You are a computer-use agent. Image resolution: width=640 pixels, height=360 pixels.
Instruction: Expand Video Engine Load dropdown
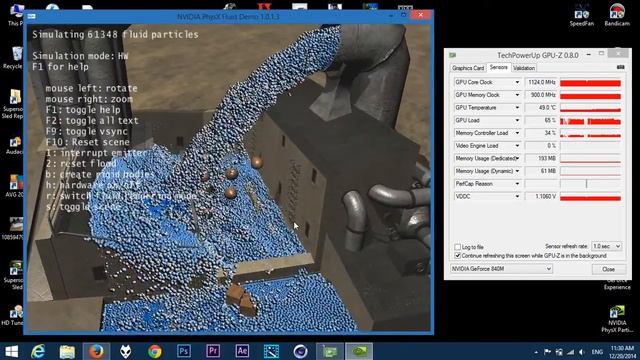(x=517, y=145)
